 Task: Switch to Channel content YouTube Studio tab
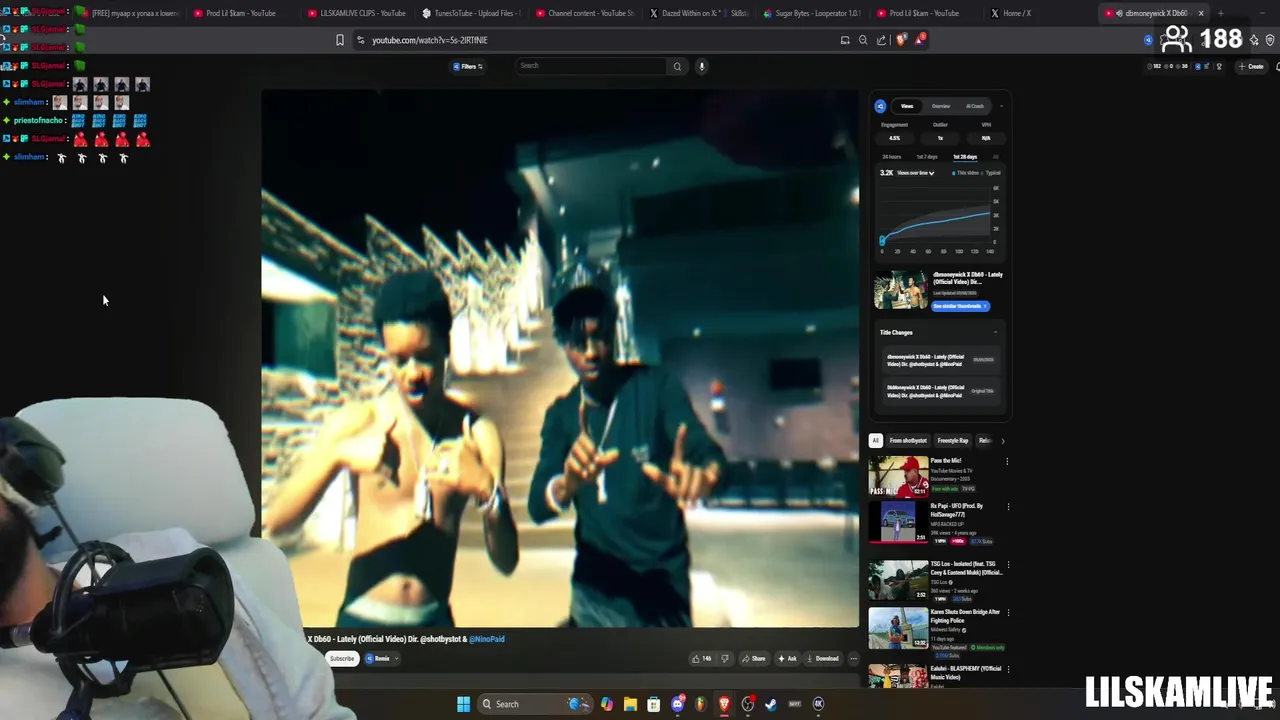[585, 13]
